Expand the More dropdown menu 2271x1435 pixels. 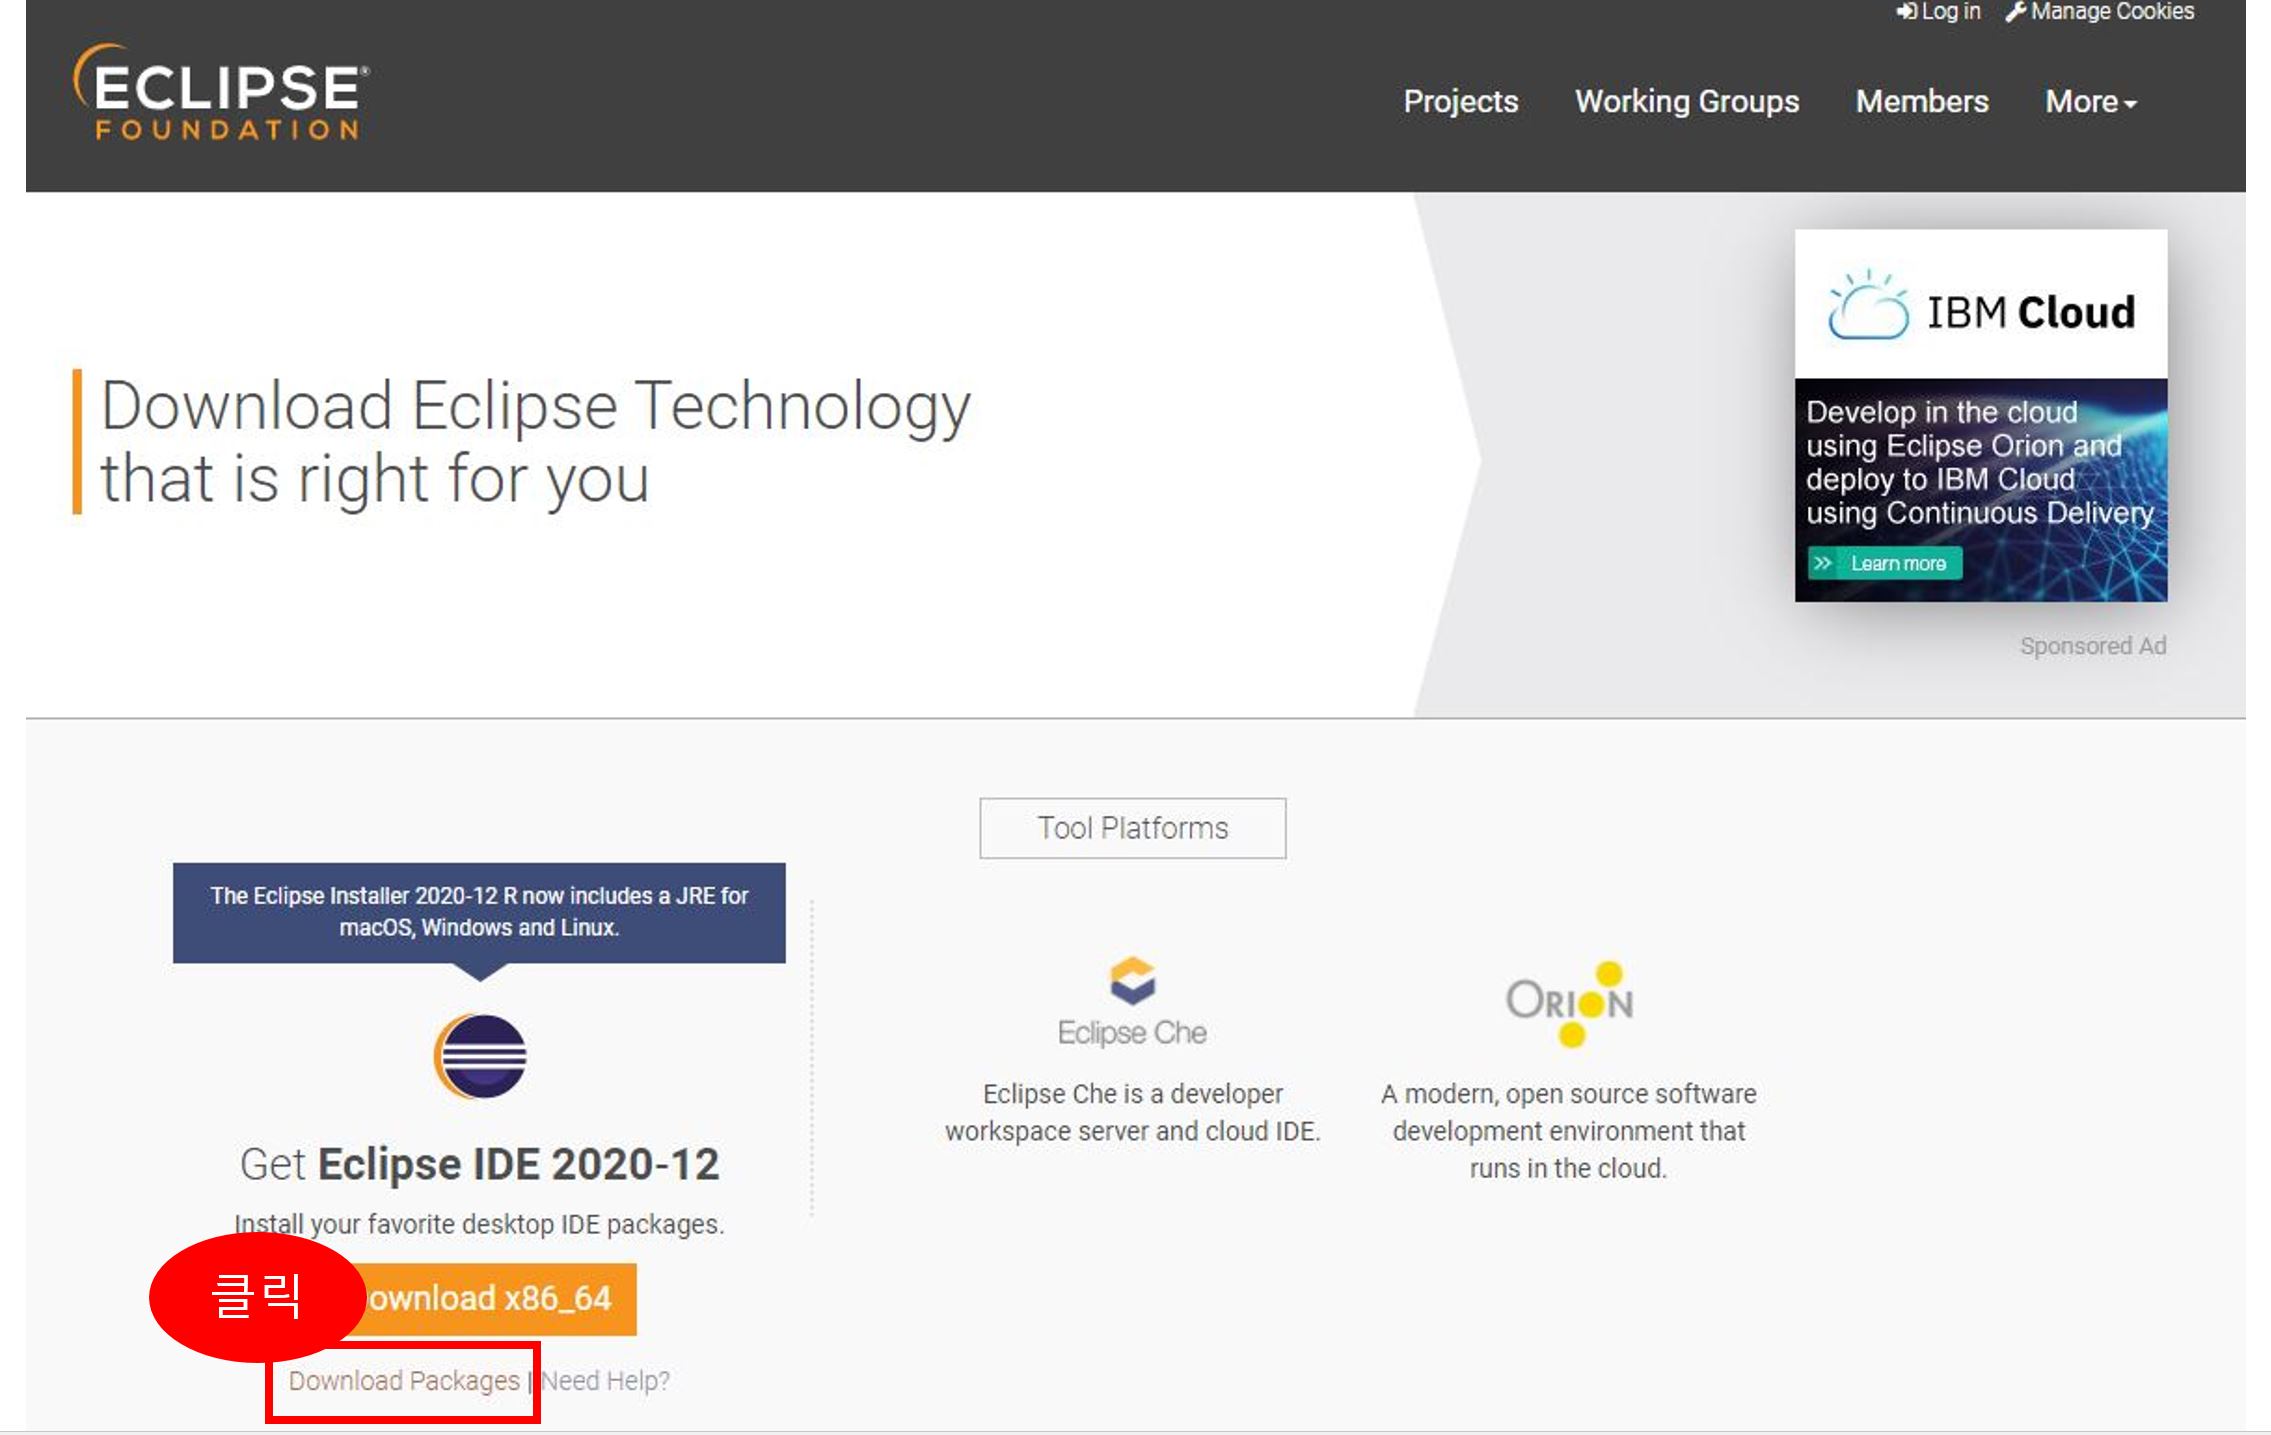[2090, 102]
